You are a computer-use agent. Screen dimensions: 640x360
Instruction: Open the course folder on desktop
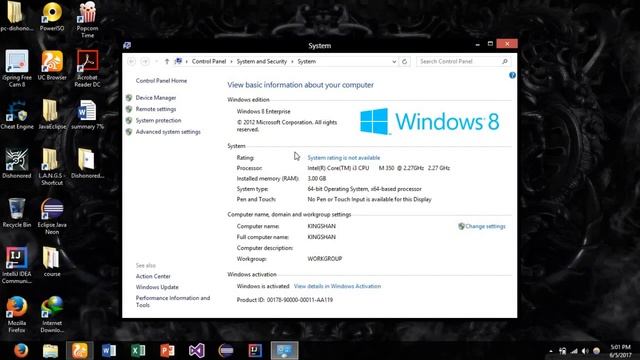click(x=52, y=262)
